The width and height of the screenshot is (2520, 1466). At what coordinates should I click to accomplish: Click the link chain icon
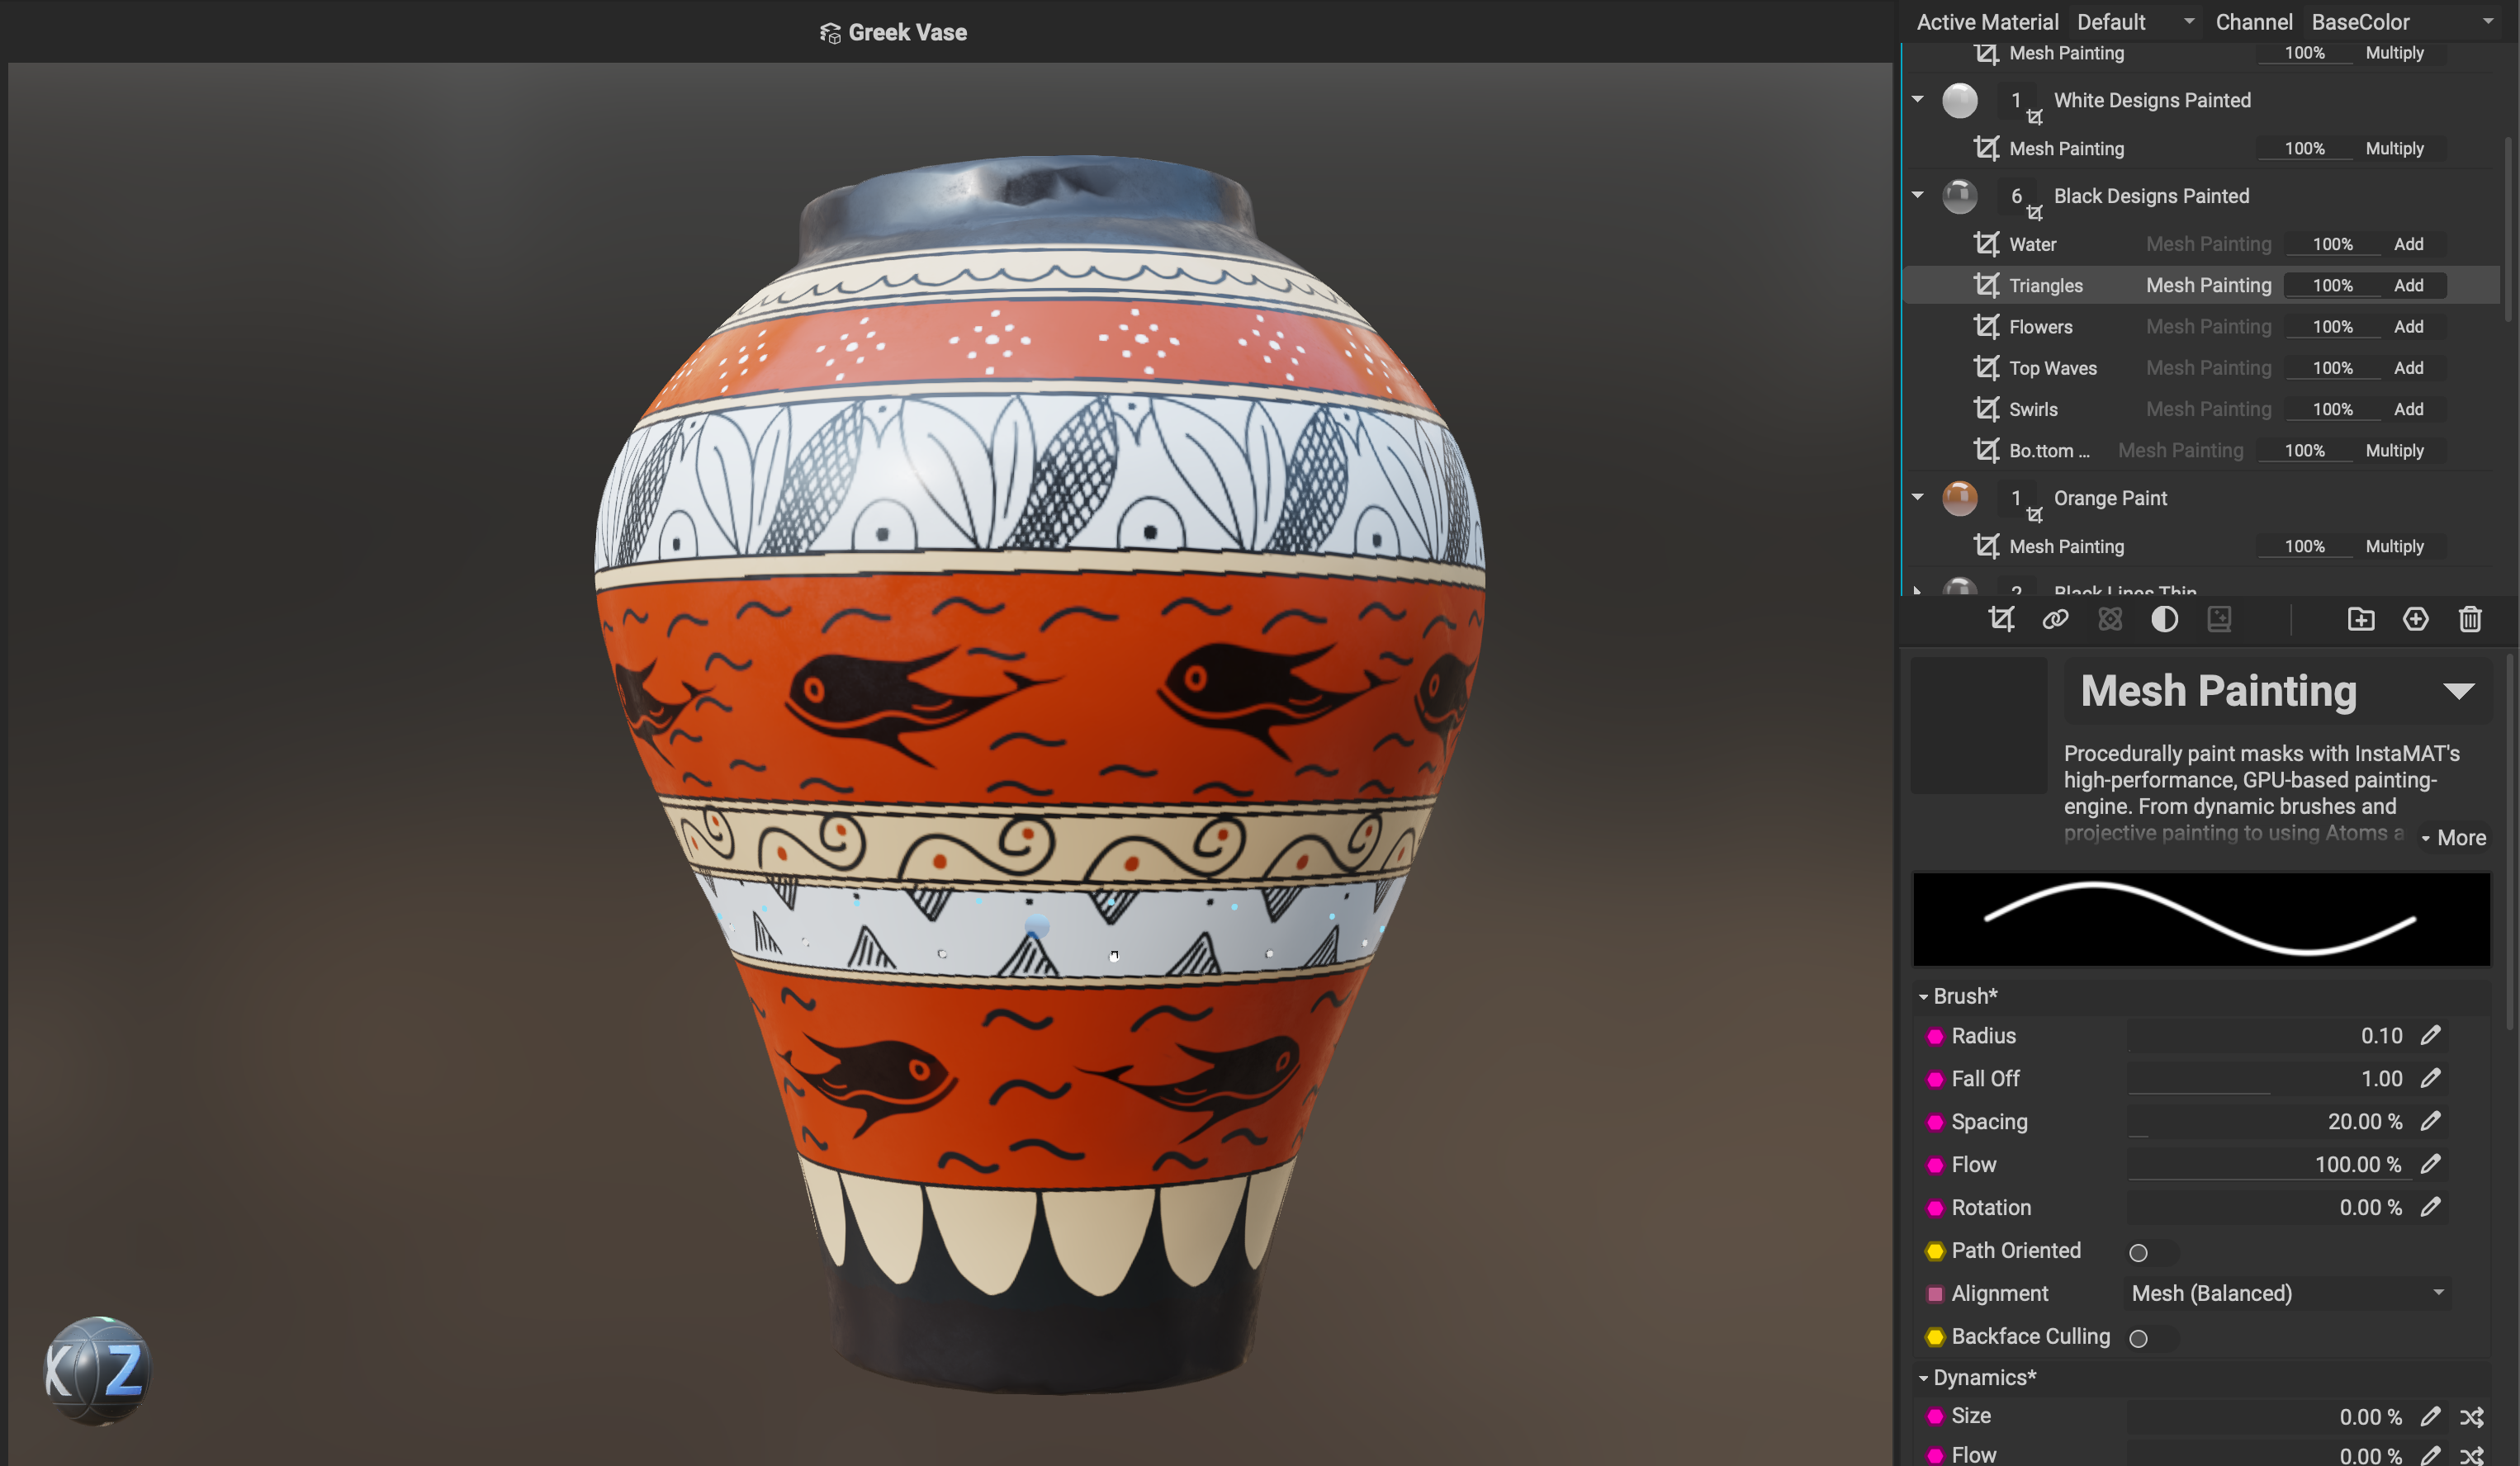pyautogui.click(x=2055, y=619)
